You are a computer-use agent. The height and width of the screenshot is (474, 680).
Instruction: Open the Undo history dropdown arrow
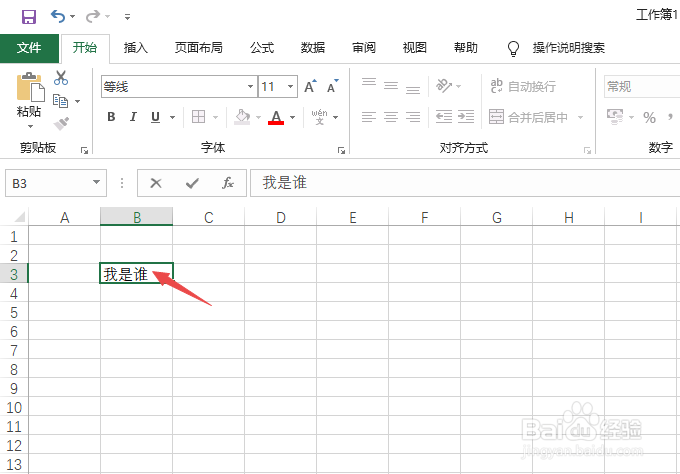(x=72, y=17)
